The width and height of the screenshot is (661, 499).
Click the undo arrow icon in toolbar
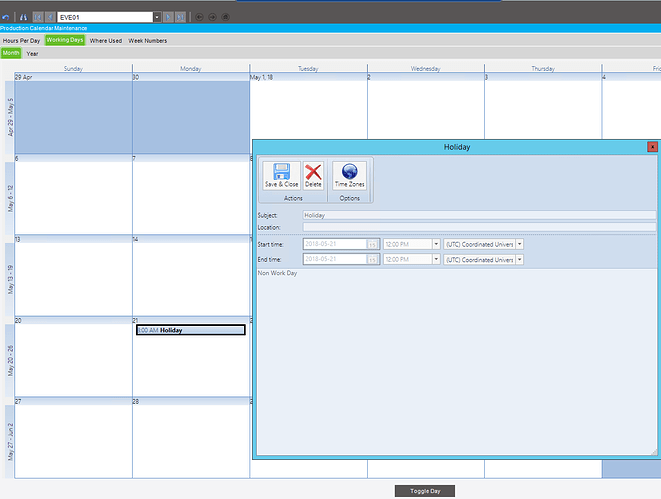point(5,17)
